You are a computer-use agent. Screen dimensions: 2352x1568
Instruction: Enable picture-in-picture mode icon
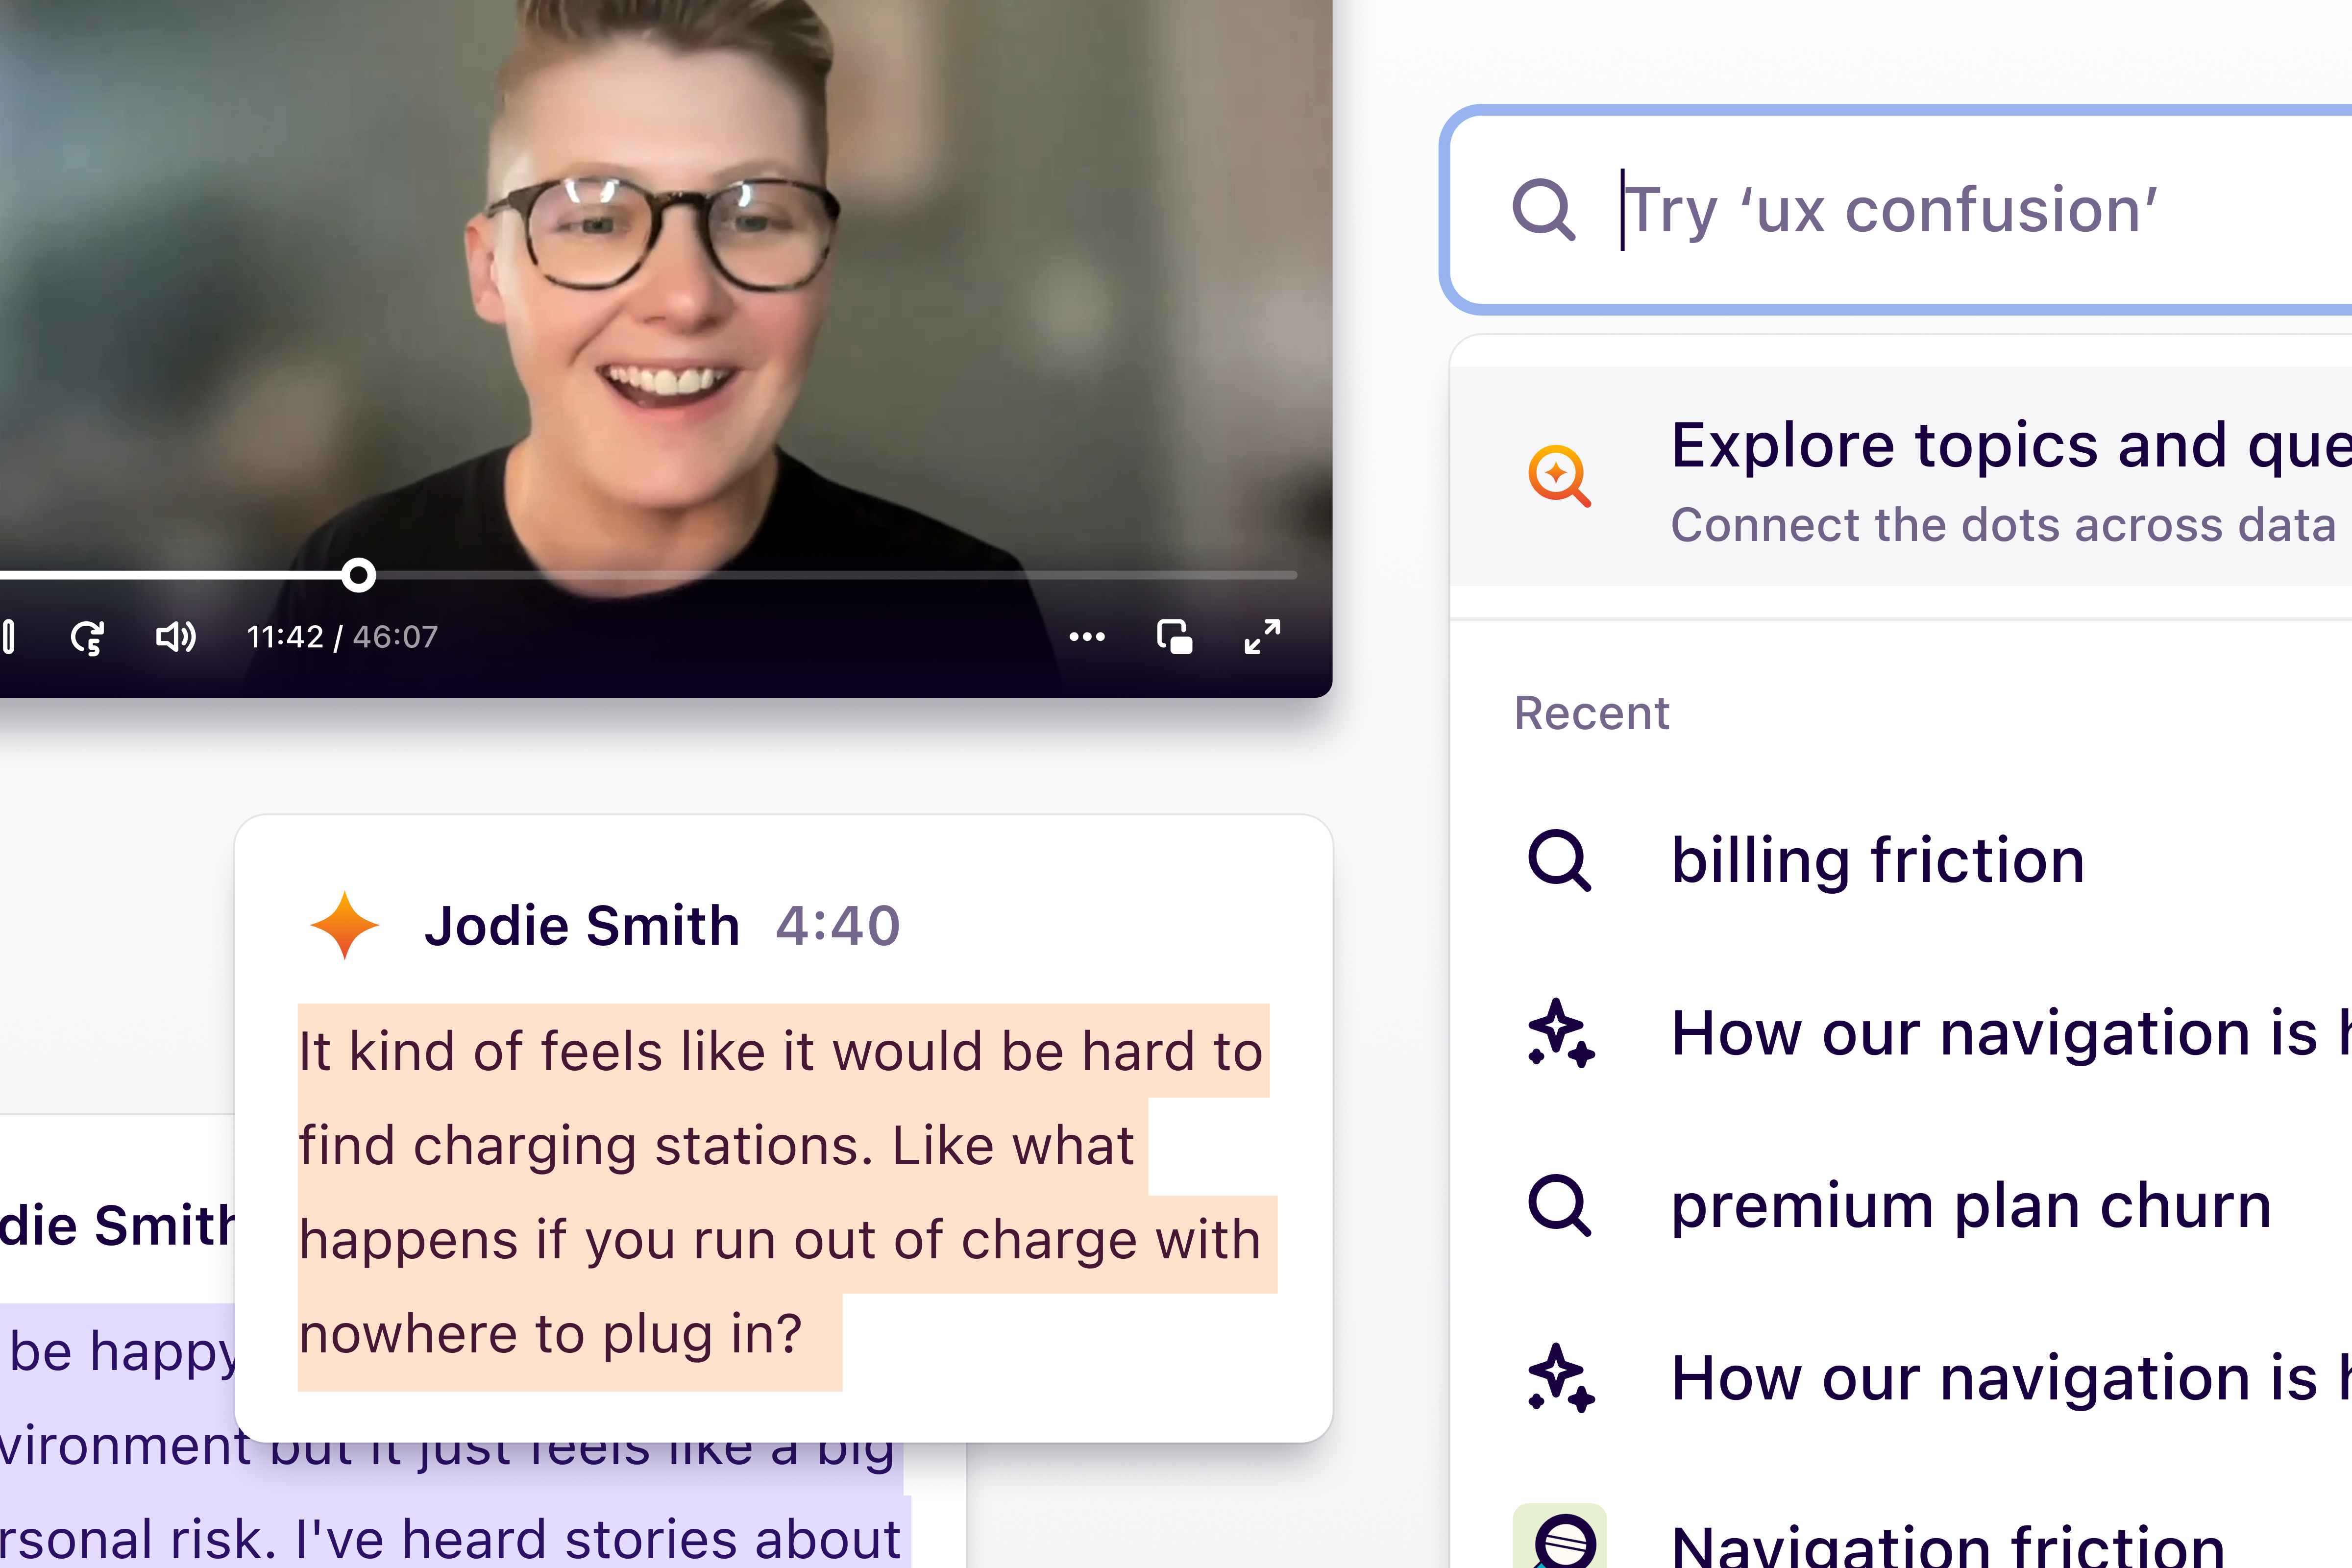tap(1174, 637)
